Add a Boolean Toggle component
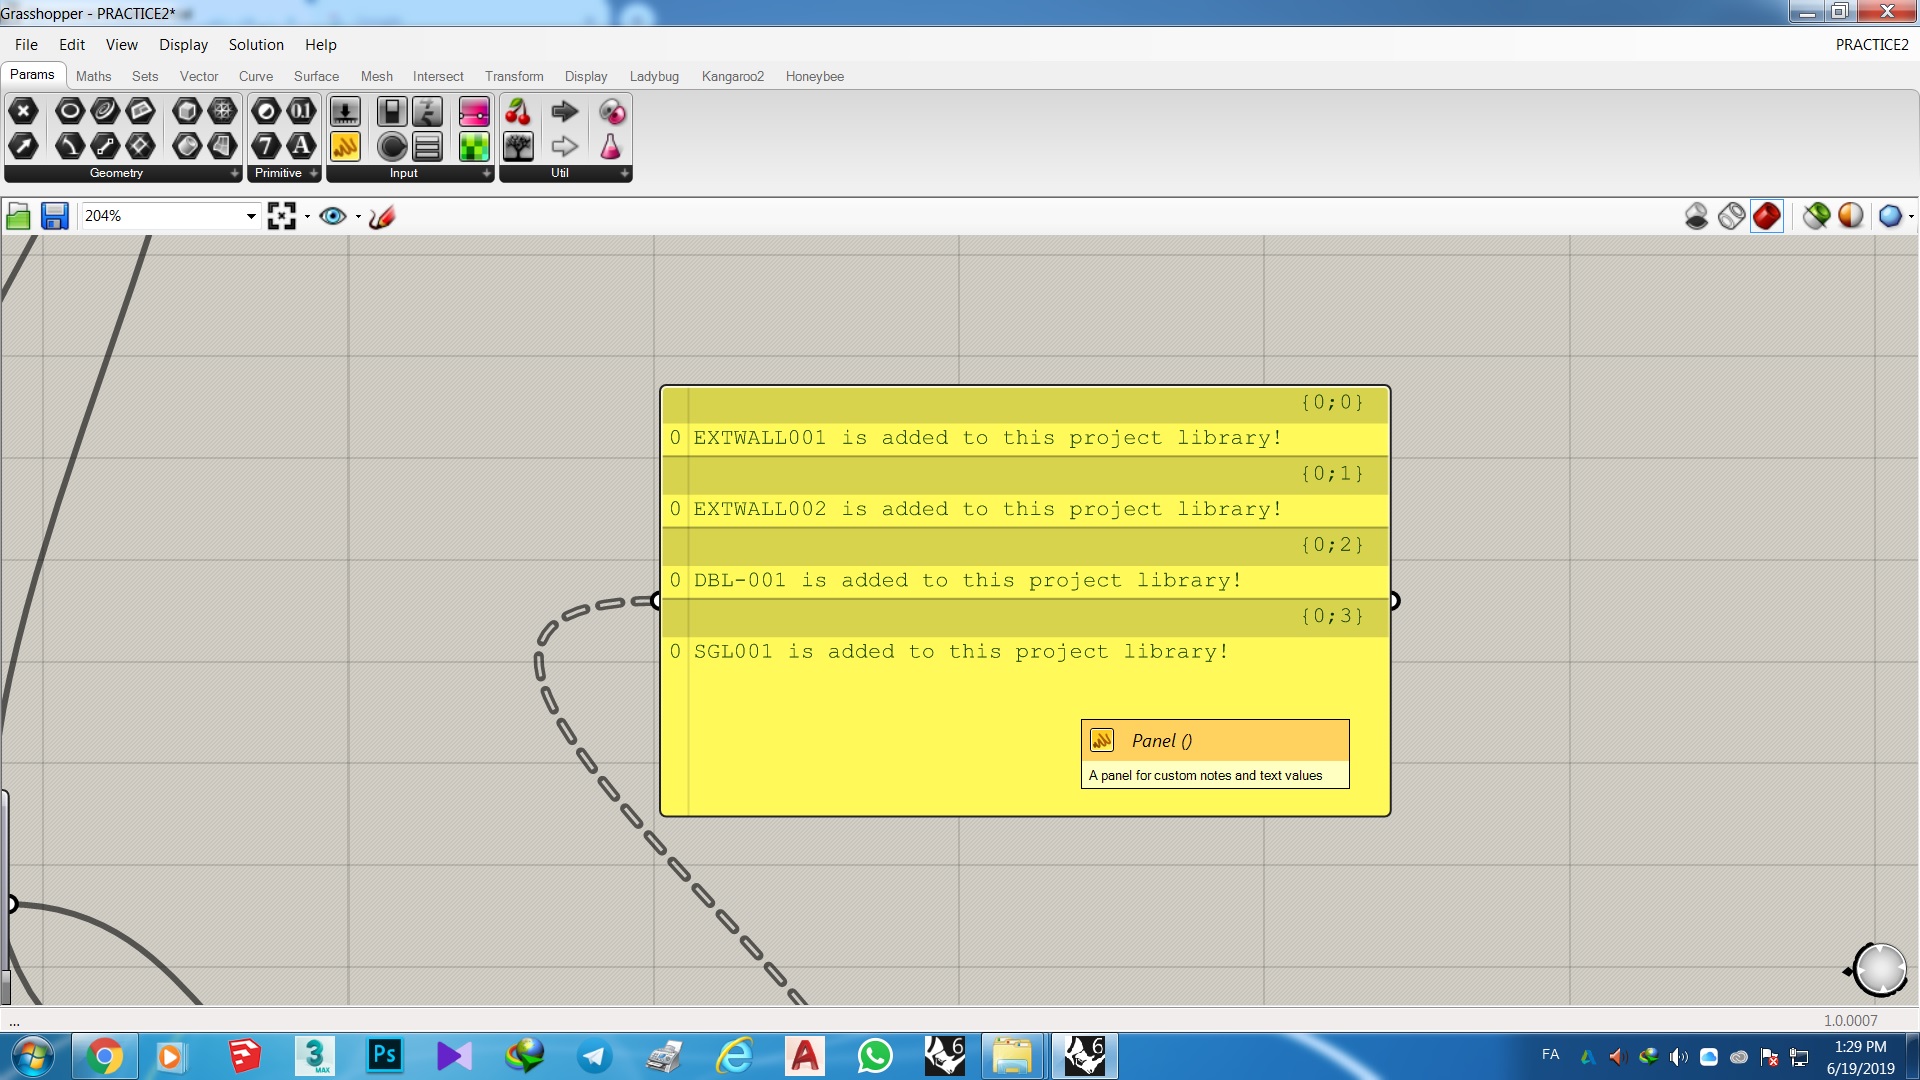This screenshot has height=1080, width=1920. [392, 110]
